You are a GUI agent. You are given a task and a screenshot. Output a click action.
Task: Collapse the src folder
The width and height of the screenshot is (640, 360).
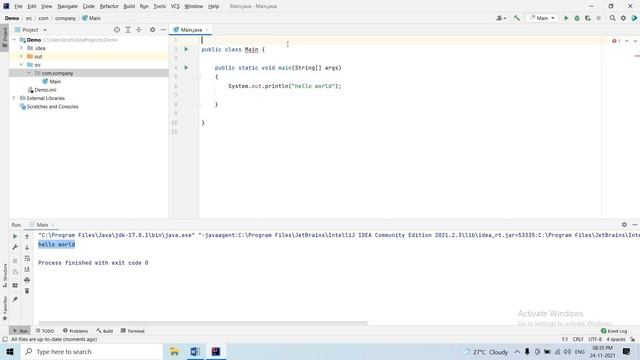pyautogui.click(x=22, y=65)
